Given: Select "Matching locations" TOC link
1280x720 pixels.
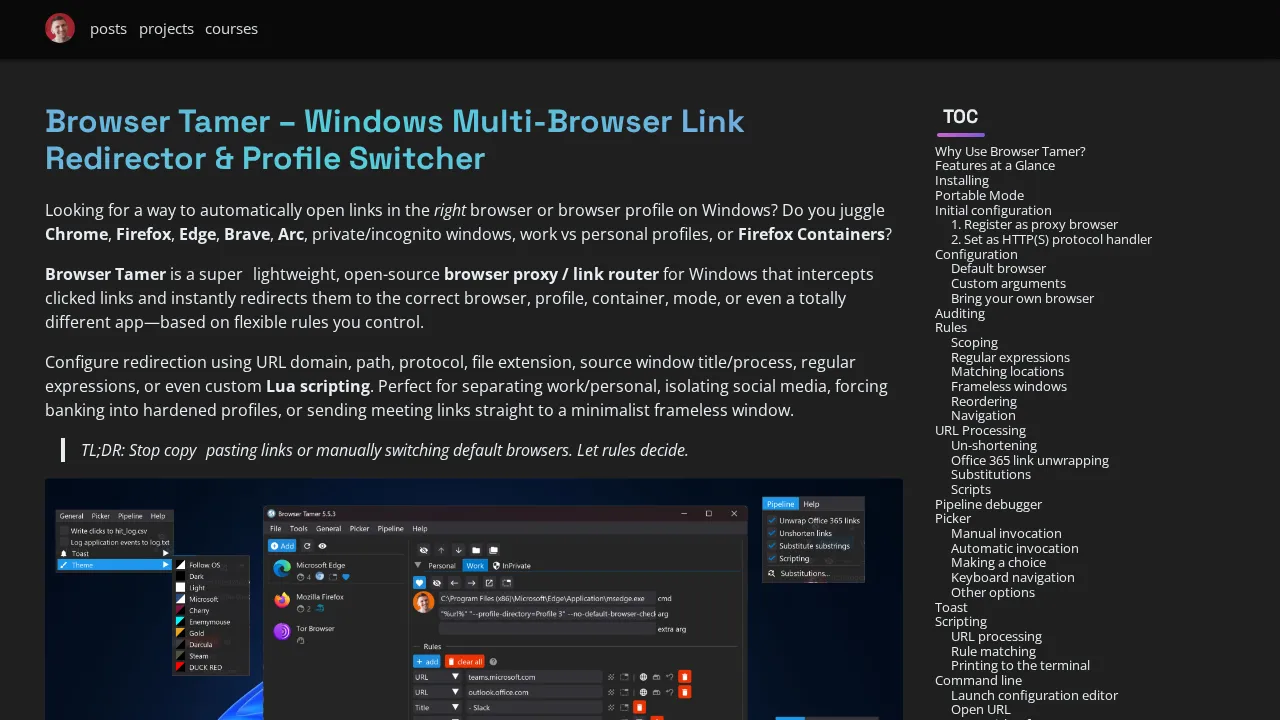Looking at the screenshot, I should 1007,372.
